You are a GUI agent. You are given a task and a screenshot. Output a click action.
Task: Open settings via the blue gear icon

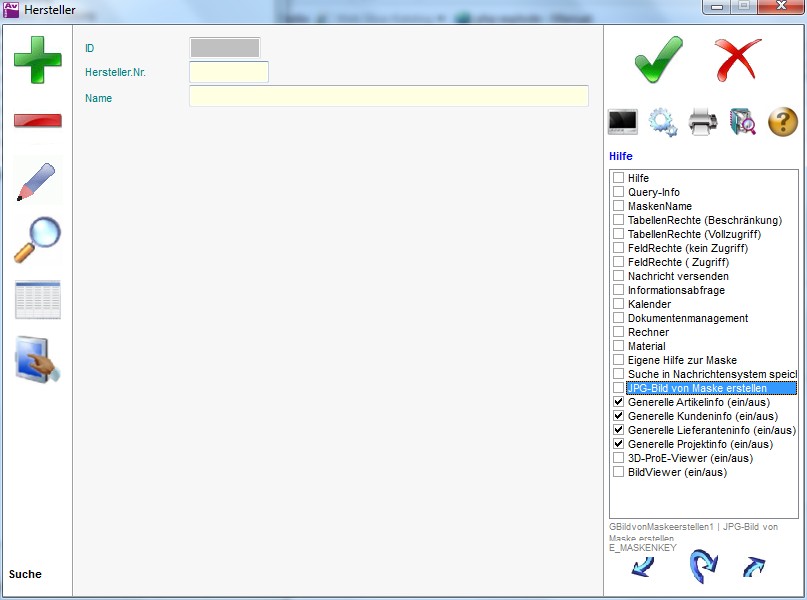point(662,122)
